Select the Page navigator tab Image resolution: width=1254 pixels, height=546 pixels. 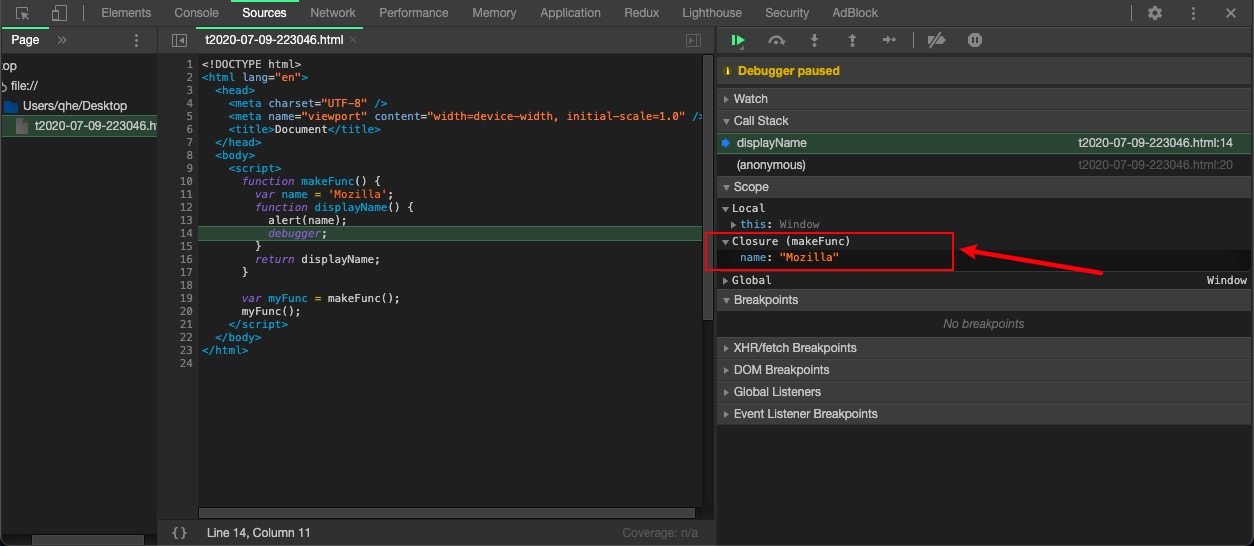(25, 40)
